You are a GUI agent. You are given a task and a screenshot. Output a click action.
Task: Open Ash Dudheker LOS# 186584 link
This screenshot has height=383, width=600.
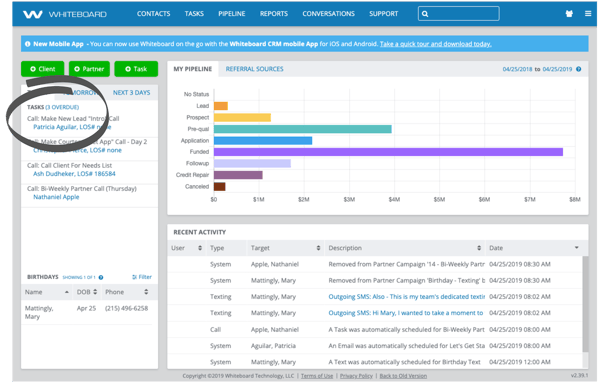(74, 174)
